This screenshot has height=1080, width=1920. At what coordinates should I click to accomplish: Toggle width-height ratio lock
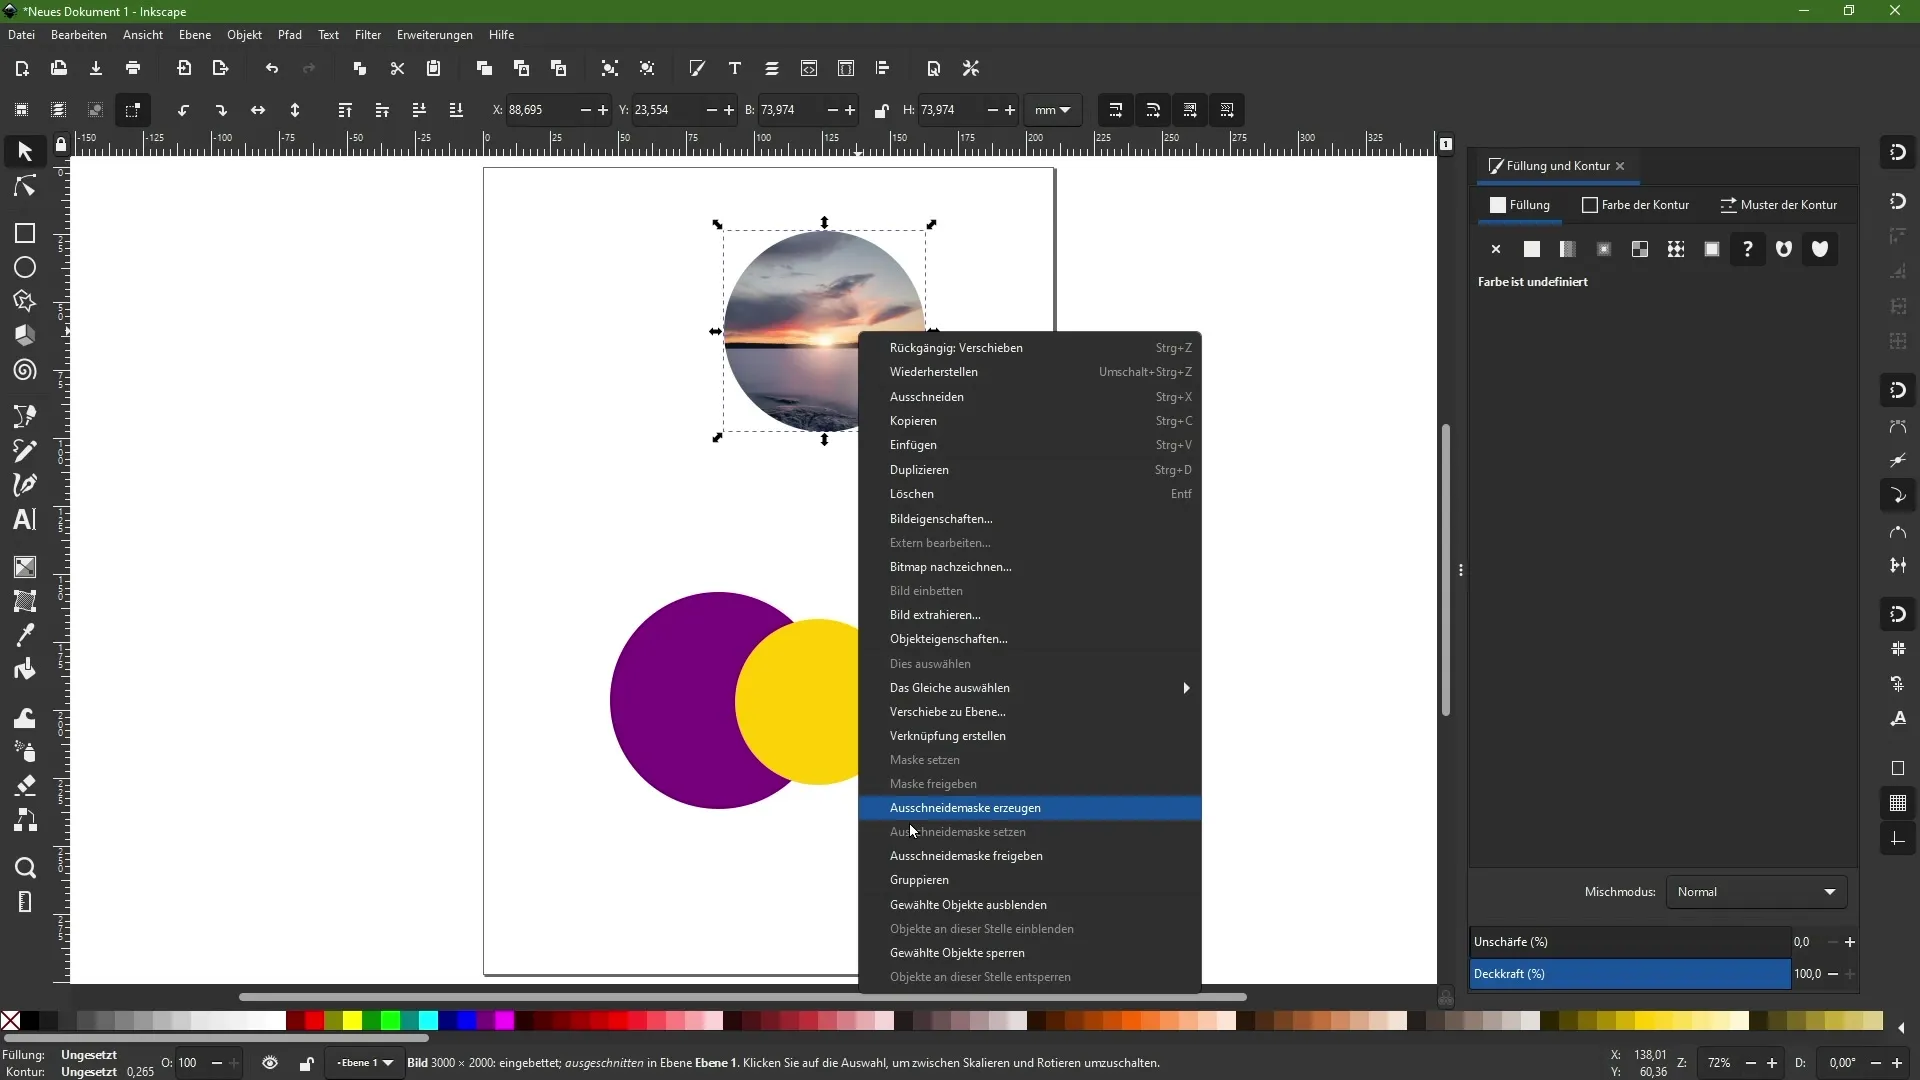pos(881,110)
